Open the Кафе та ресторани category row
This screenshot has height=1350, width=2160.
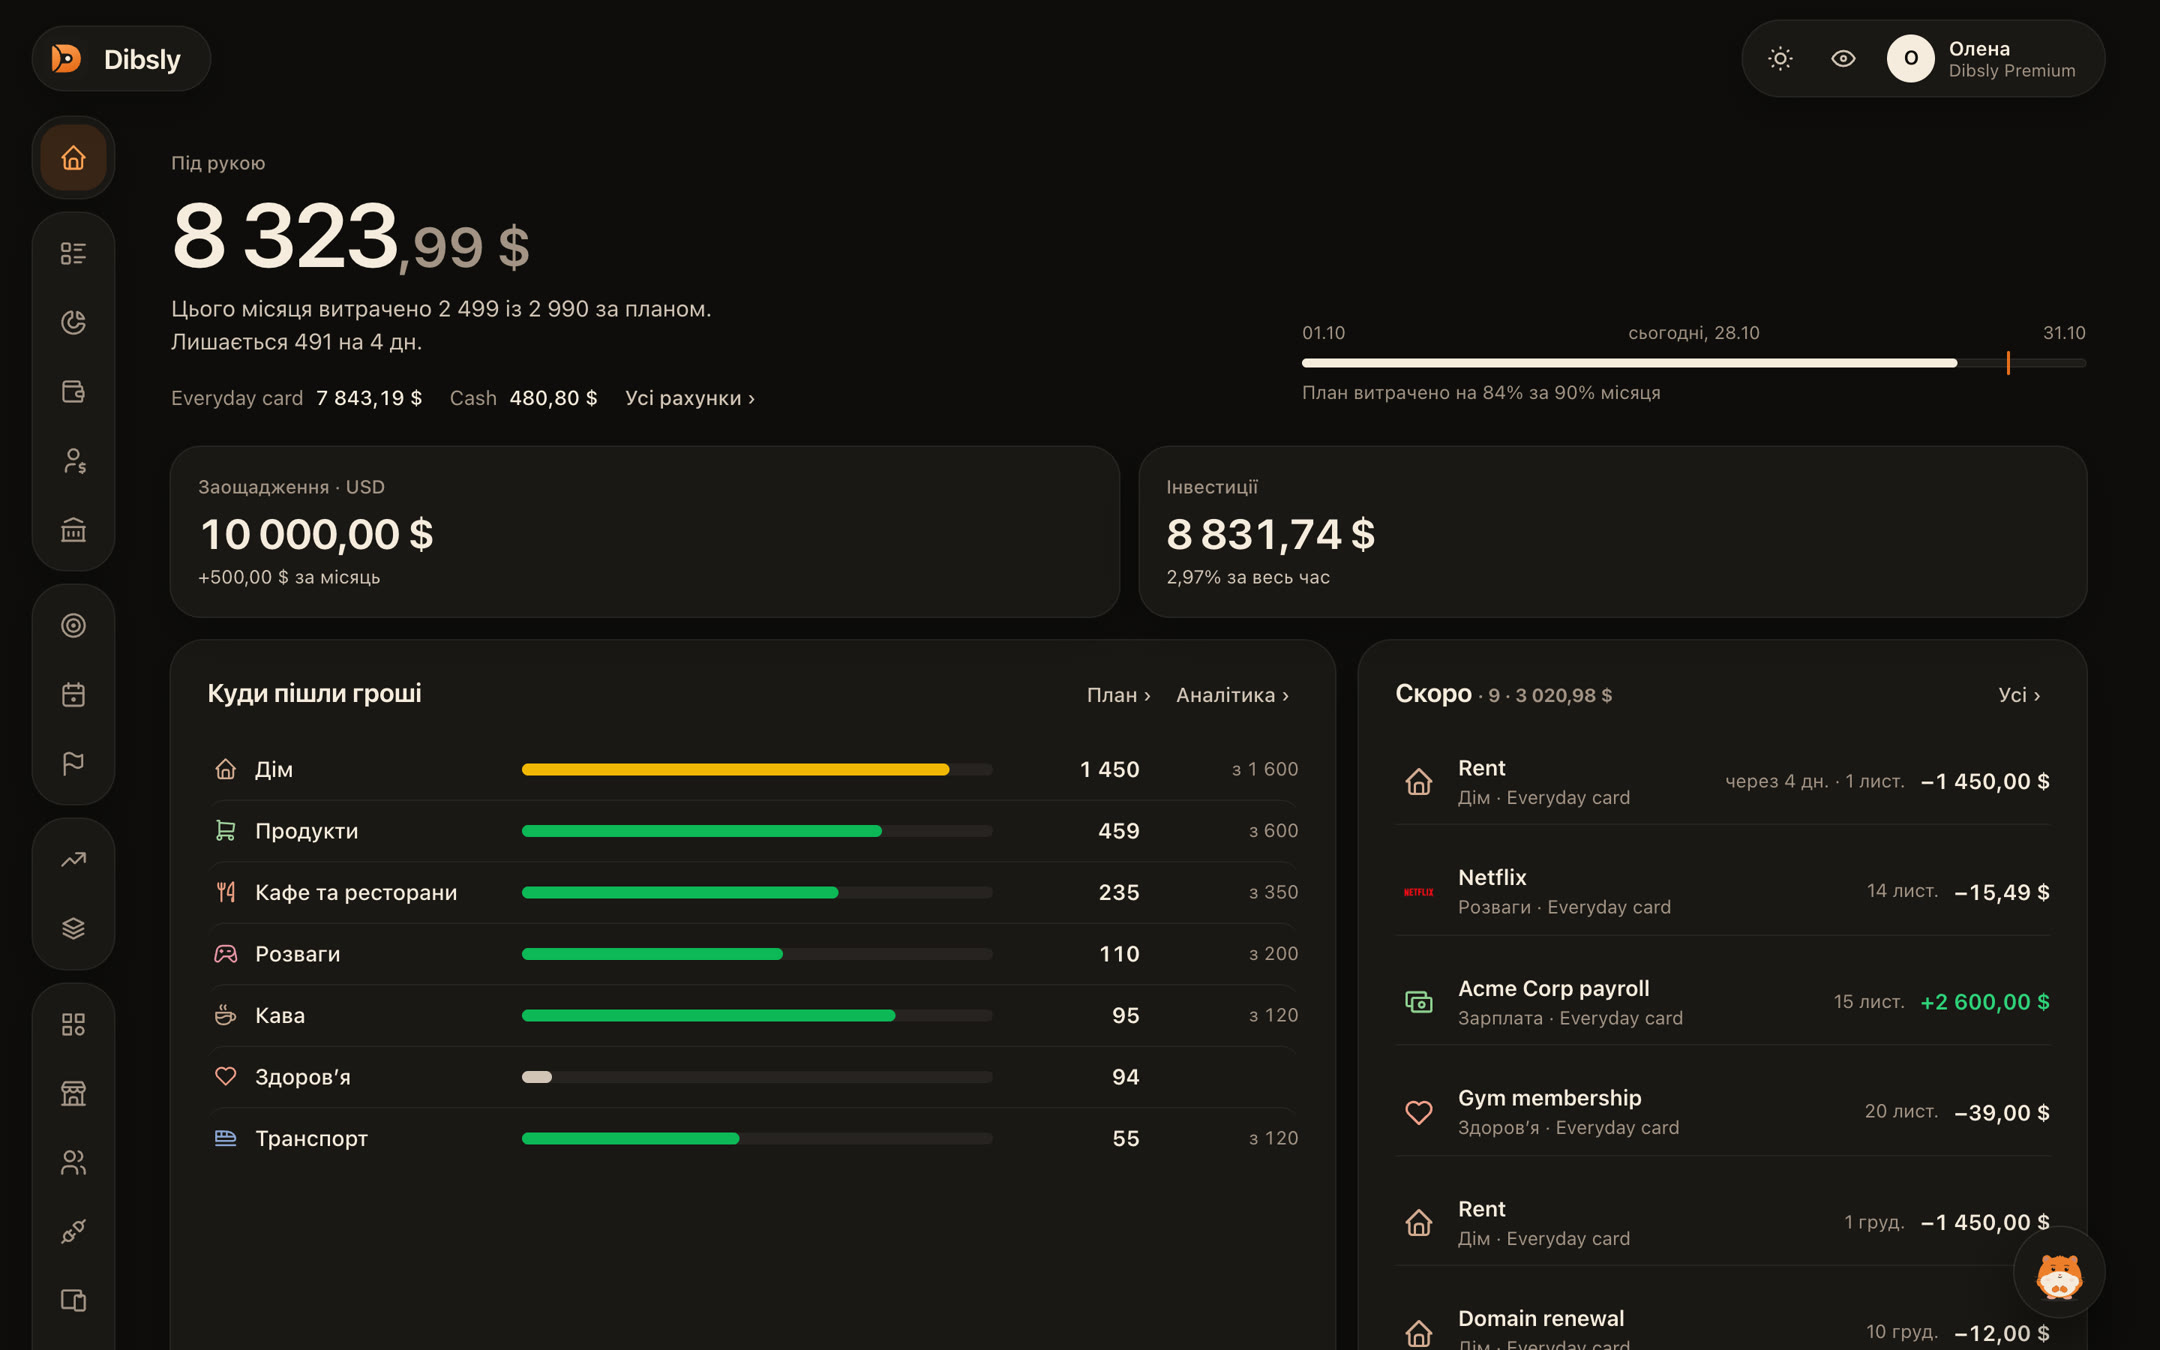(x=755, y=892)
